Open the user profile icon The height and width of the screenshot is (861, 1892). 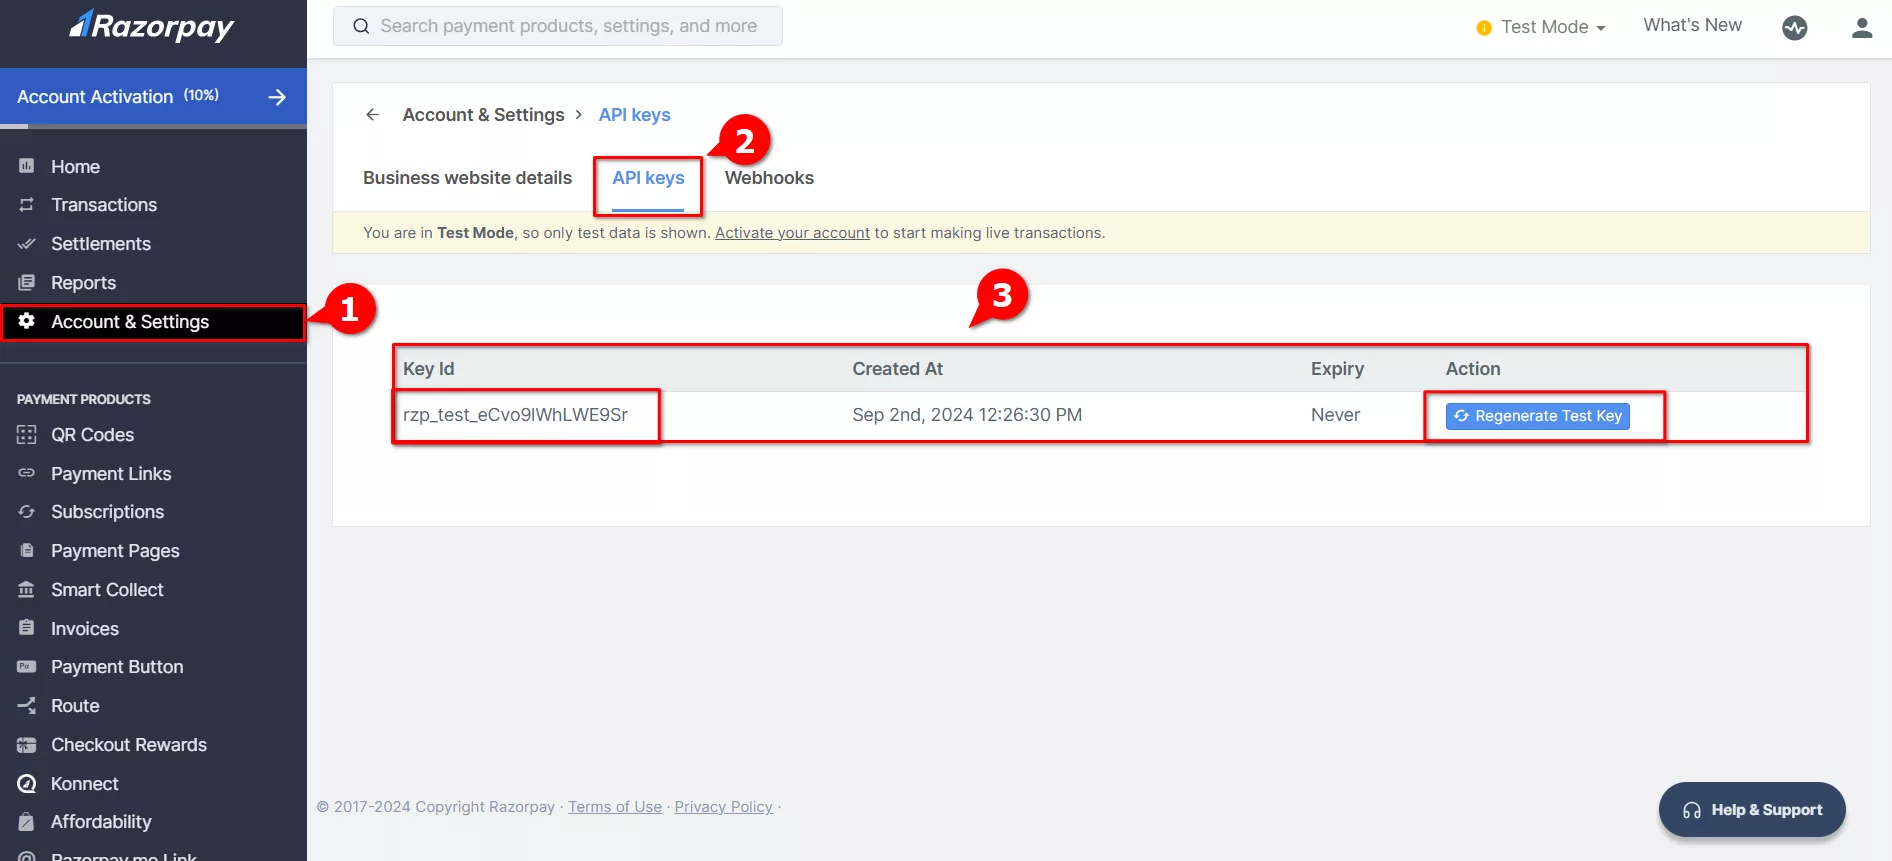[1861, 28]
